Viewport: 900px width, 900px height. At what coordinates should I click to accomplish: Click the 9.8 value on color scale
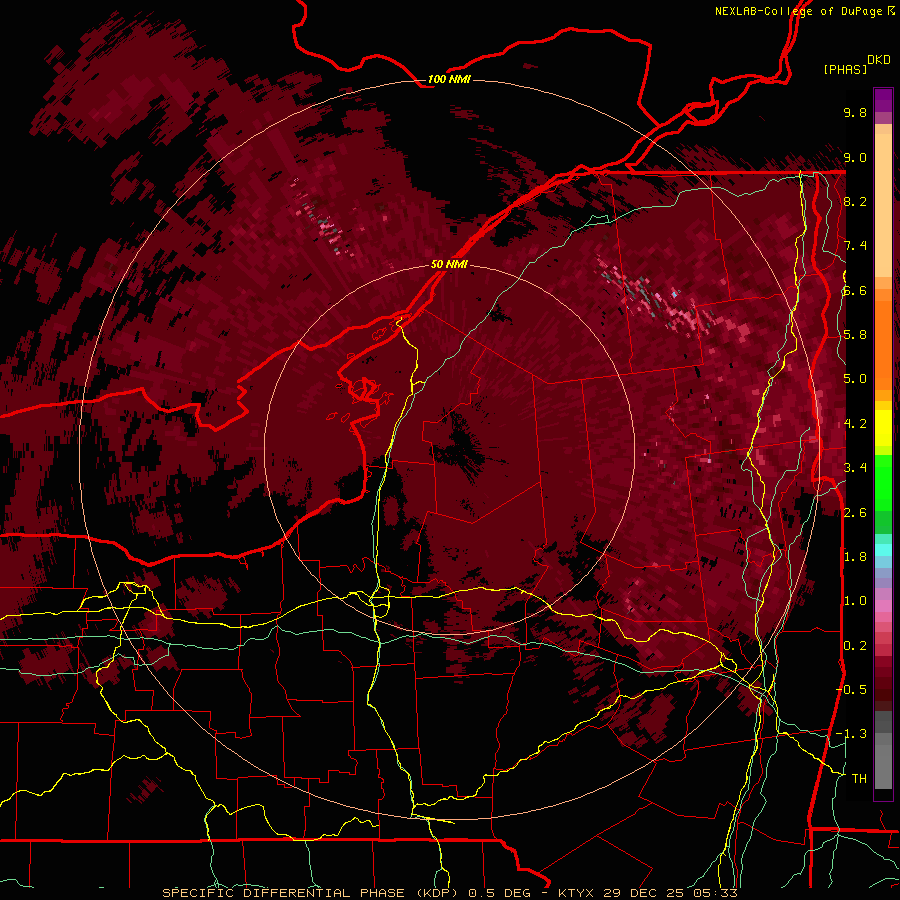(x=855, y=112)
